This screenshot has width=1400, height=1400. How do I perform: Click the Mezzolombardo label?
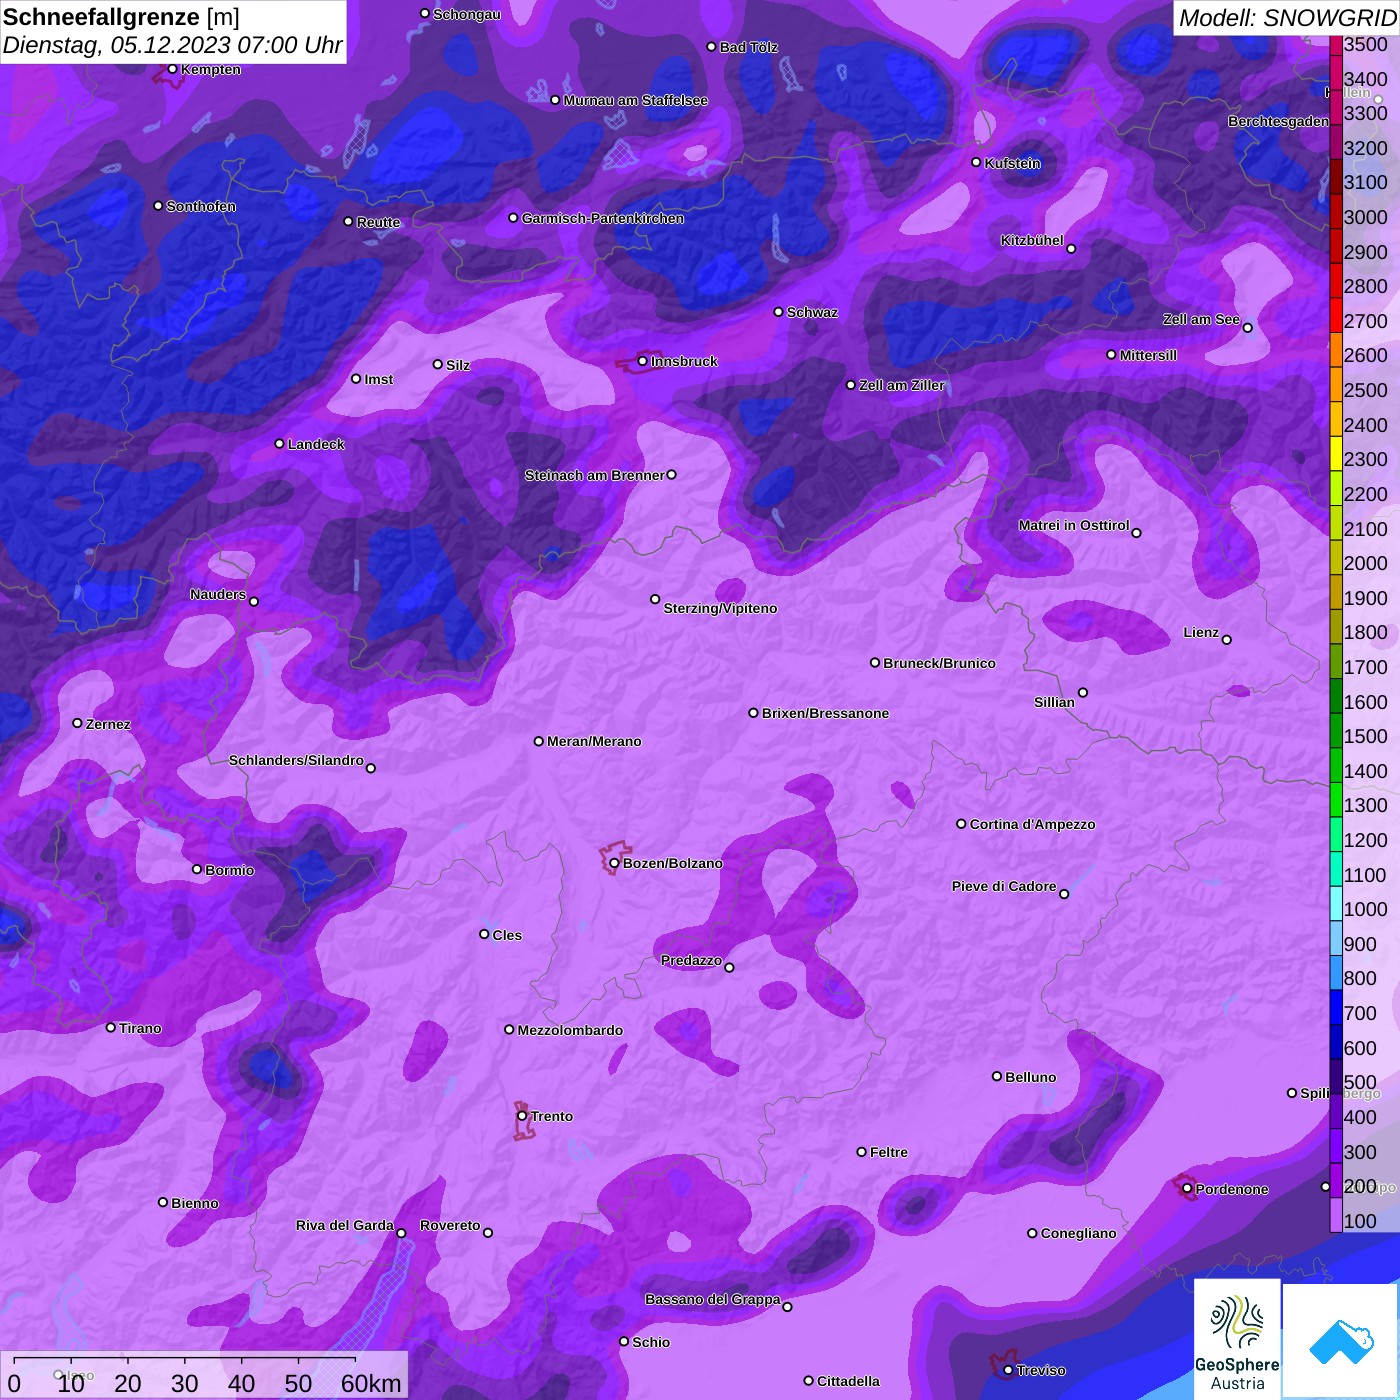coord(570,1030)
